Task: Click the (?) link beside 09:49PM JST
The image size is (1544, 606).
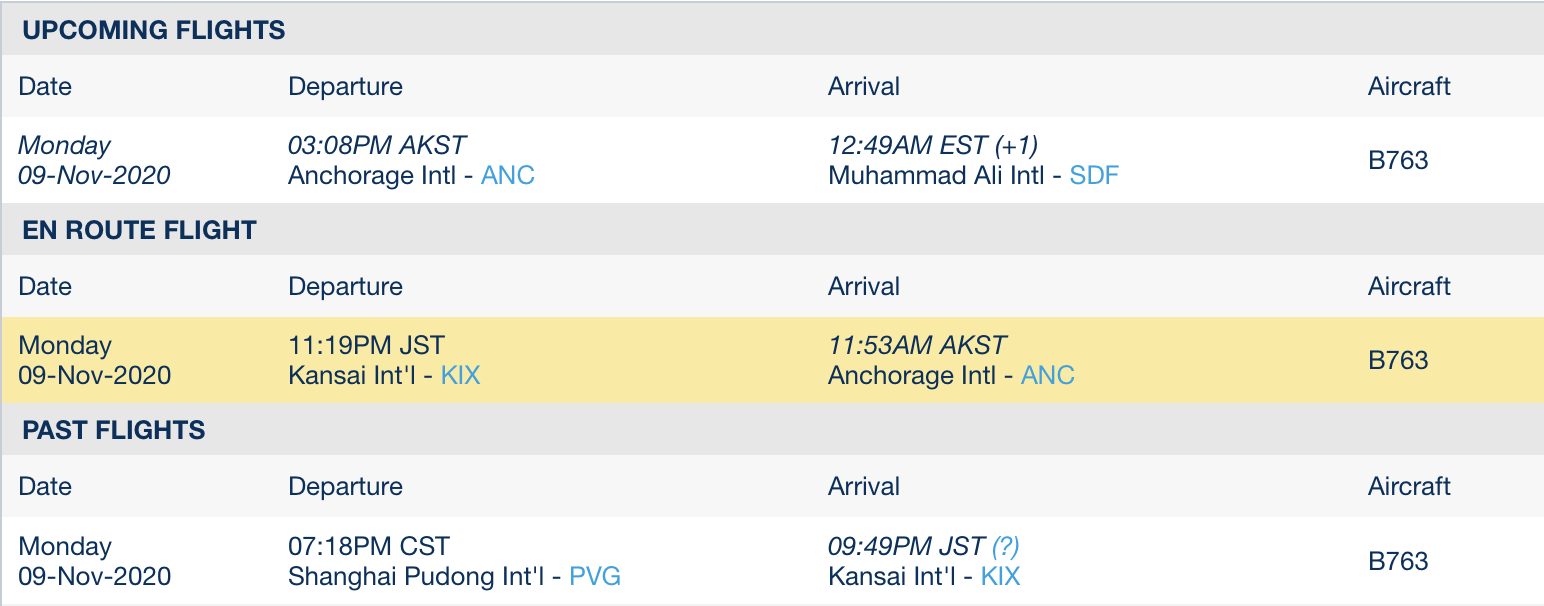Action: 1005,546
